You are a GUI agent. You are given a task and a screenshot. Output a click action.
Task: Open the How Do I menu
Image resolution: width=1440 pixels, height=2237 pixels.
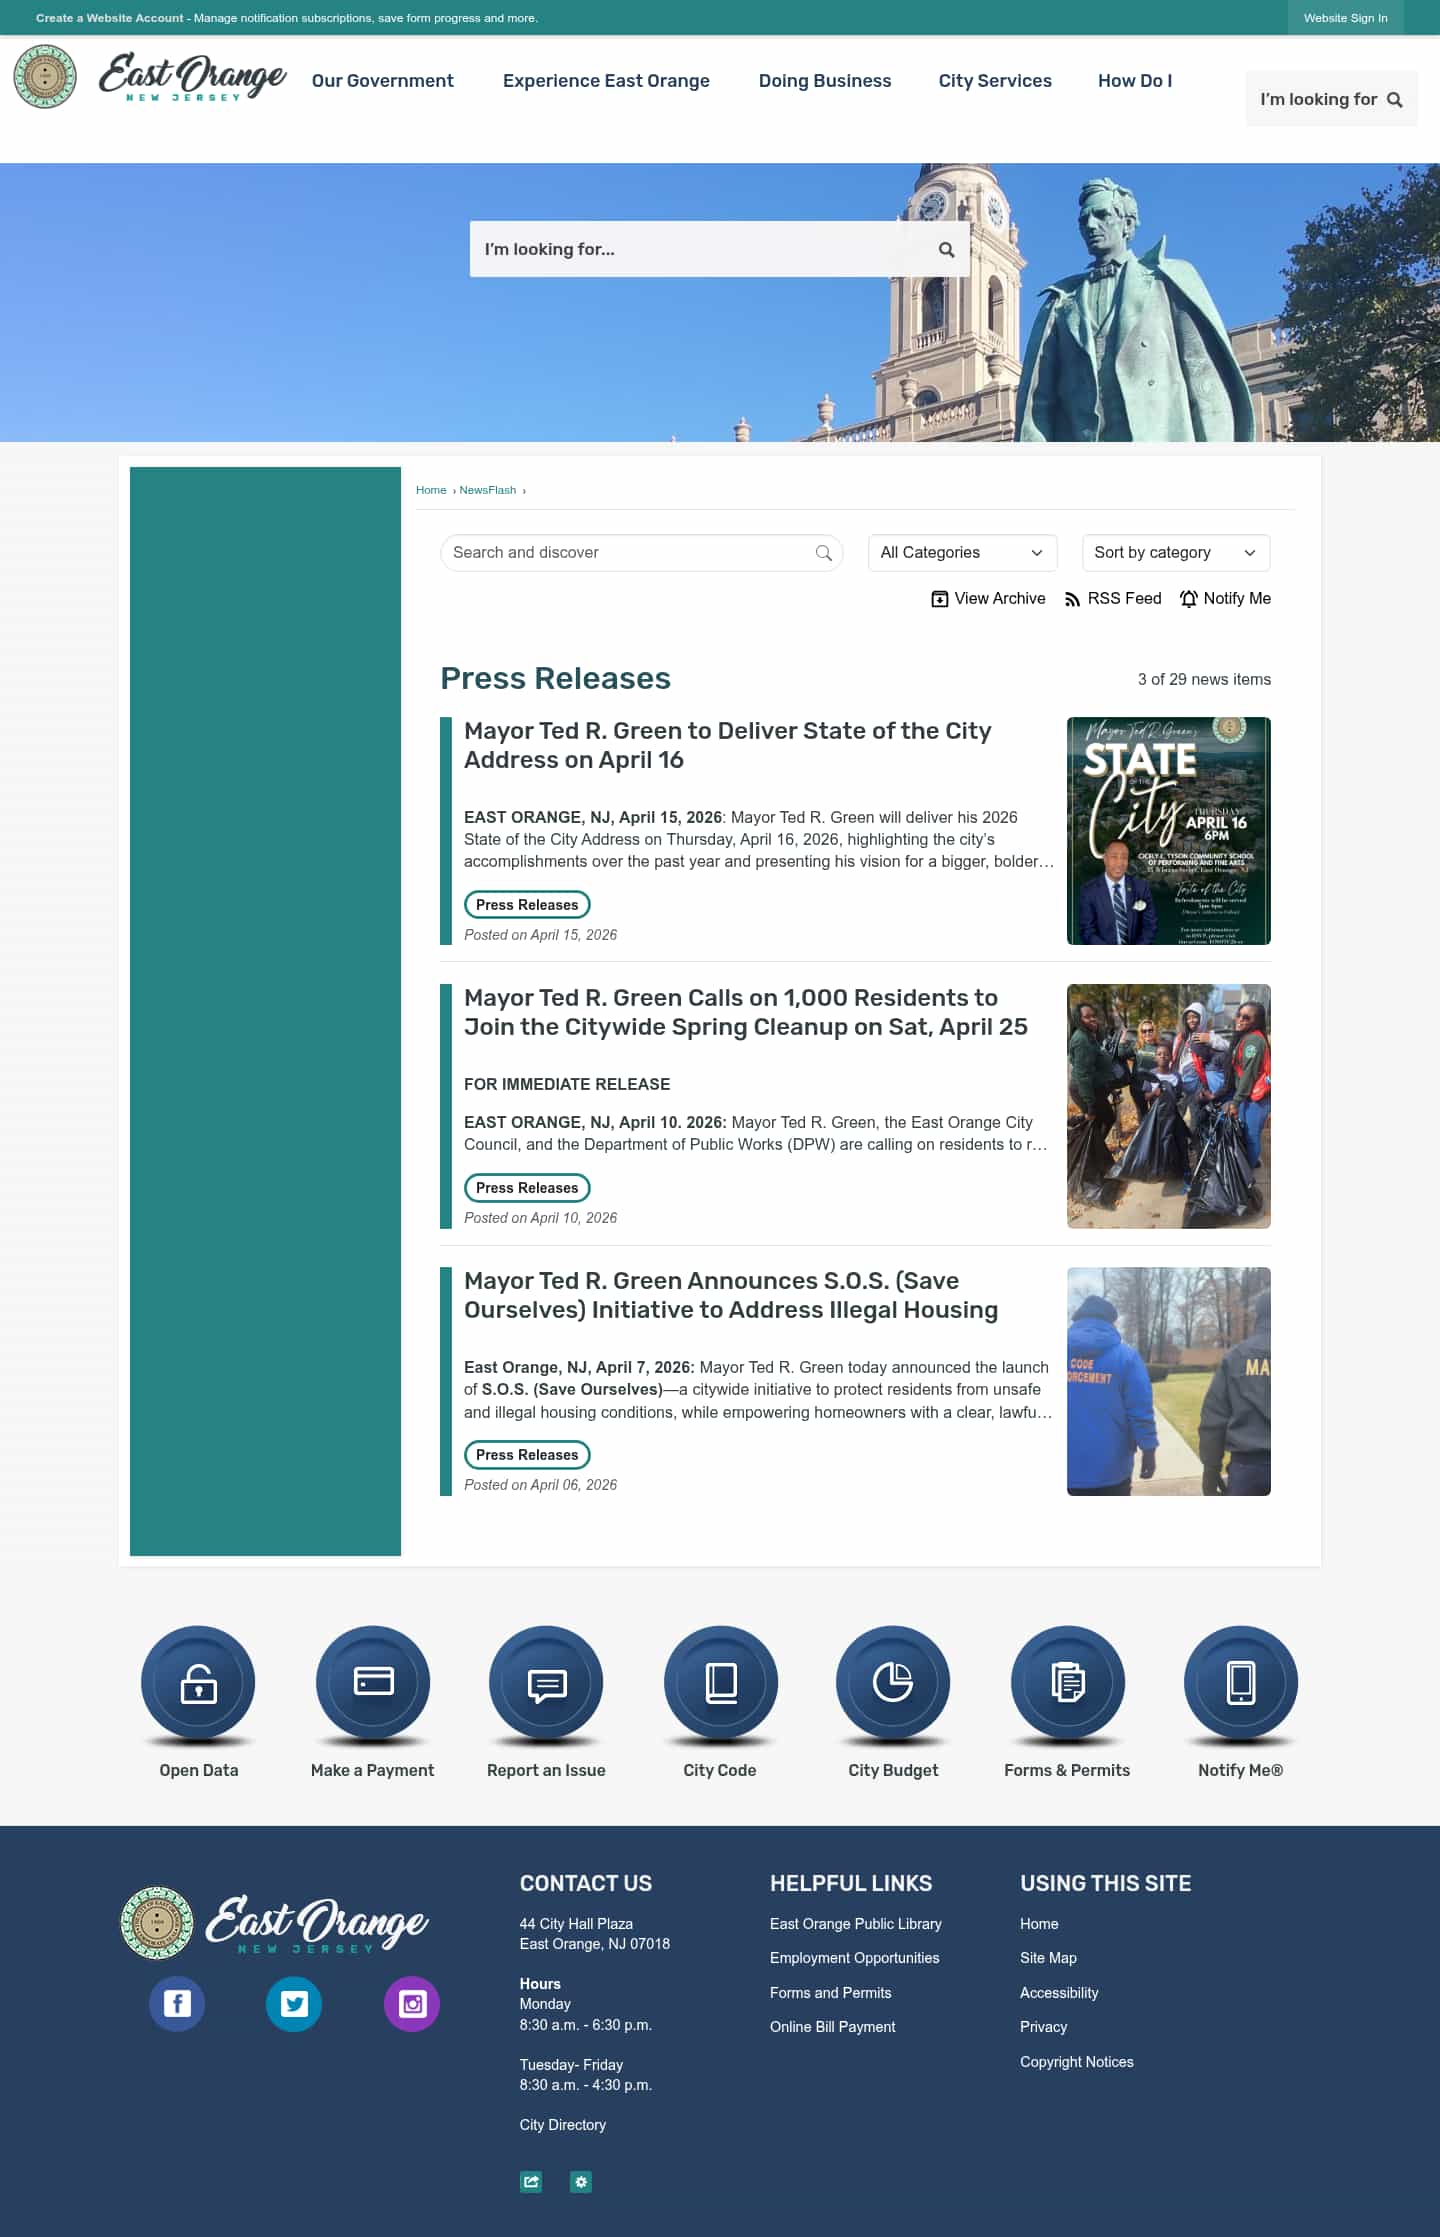[1135, 81]
